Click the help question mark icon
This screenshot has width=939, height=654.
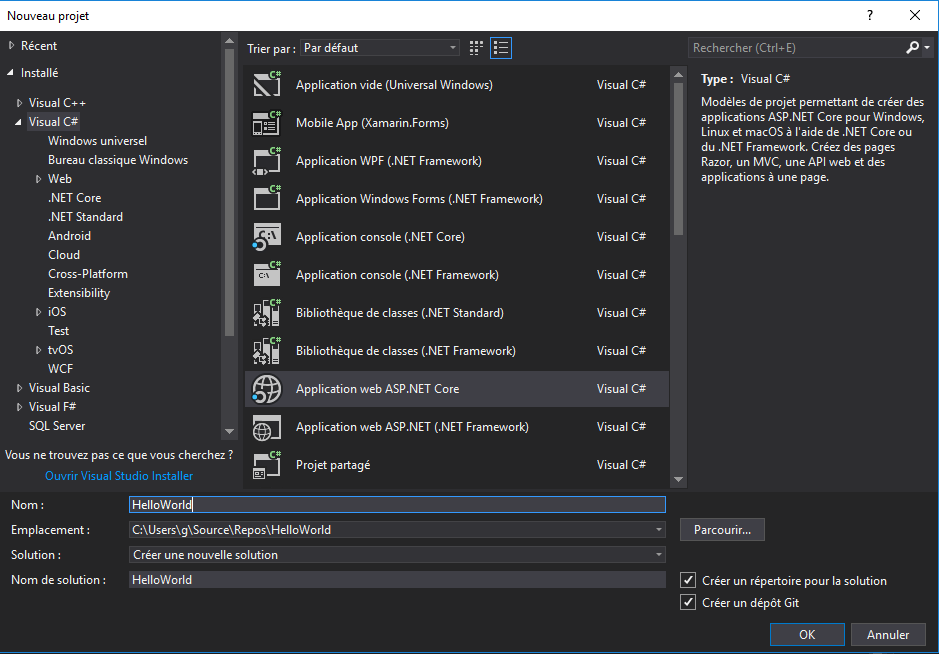[x=870, y=16]
